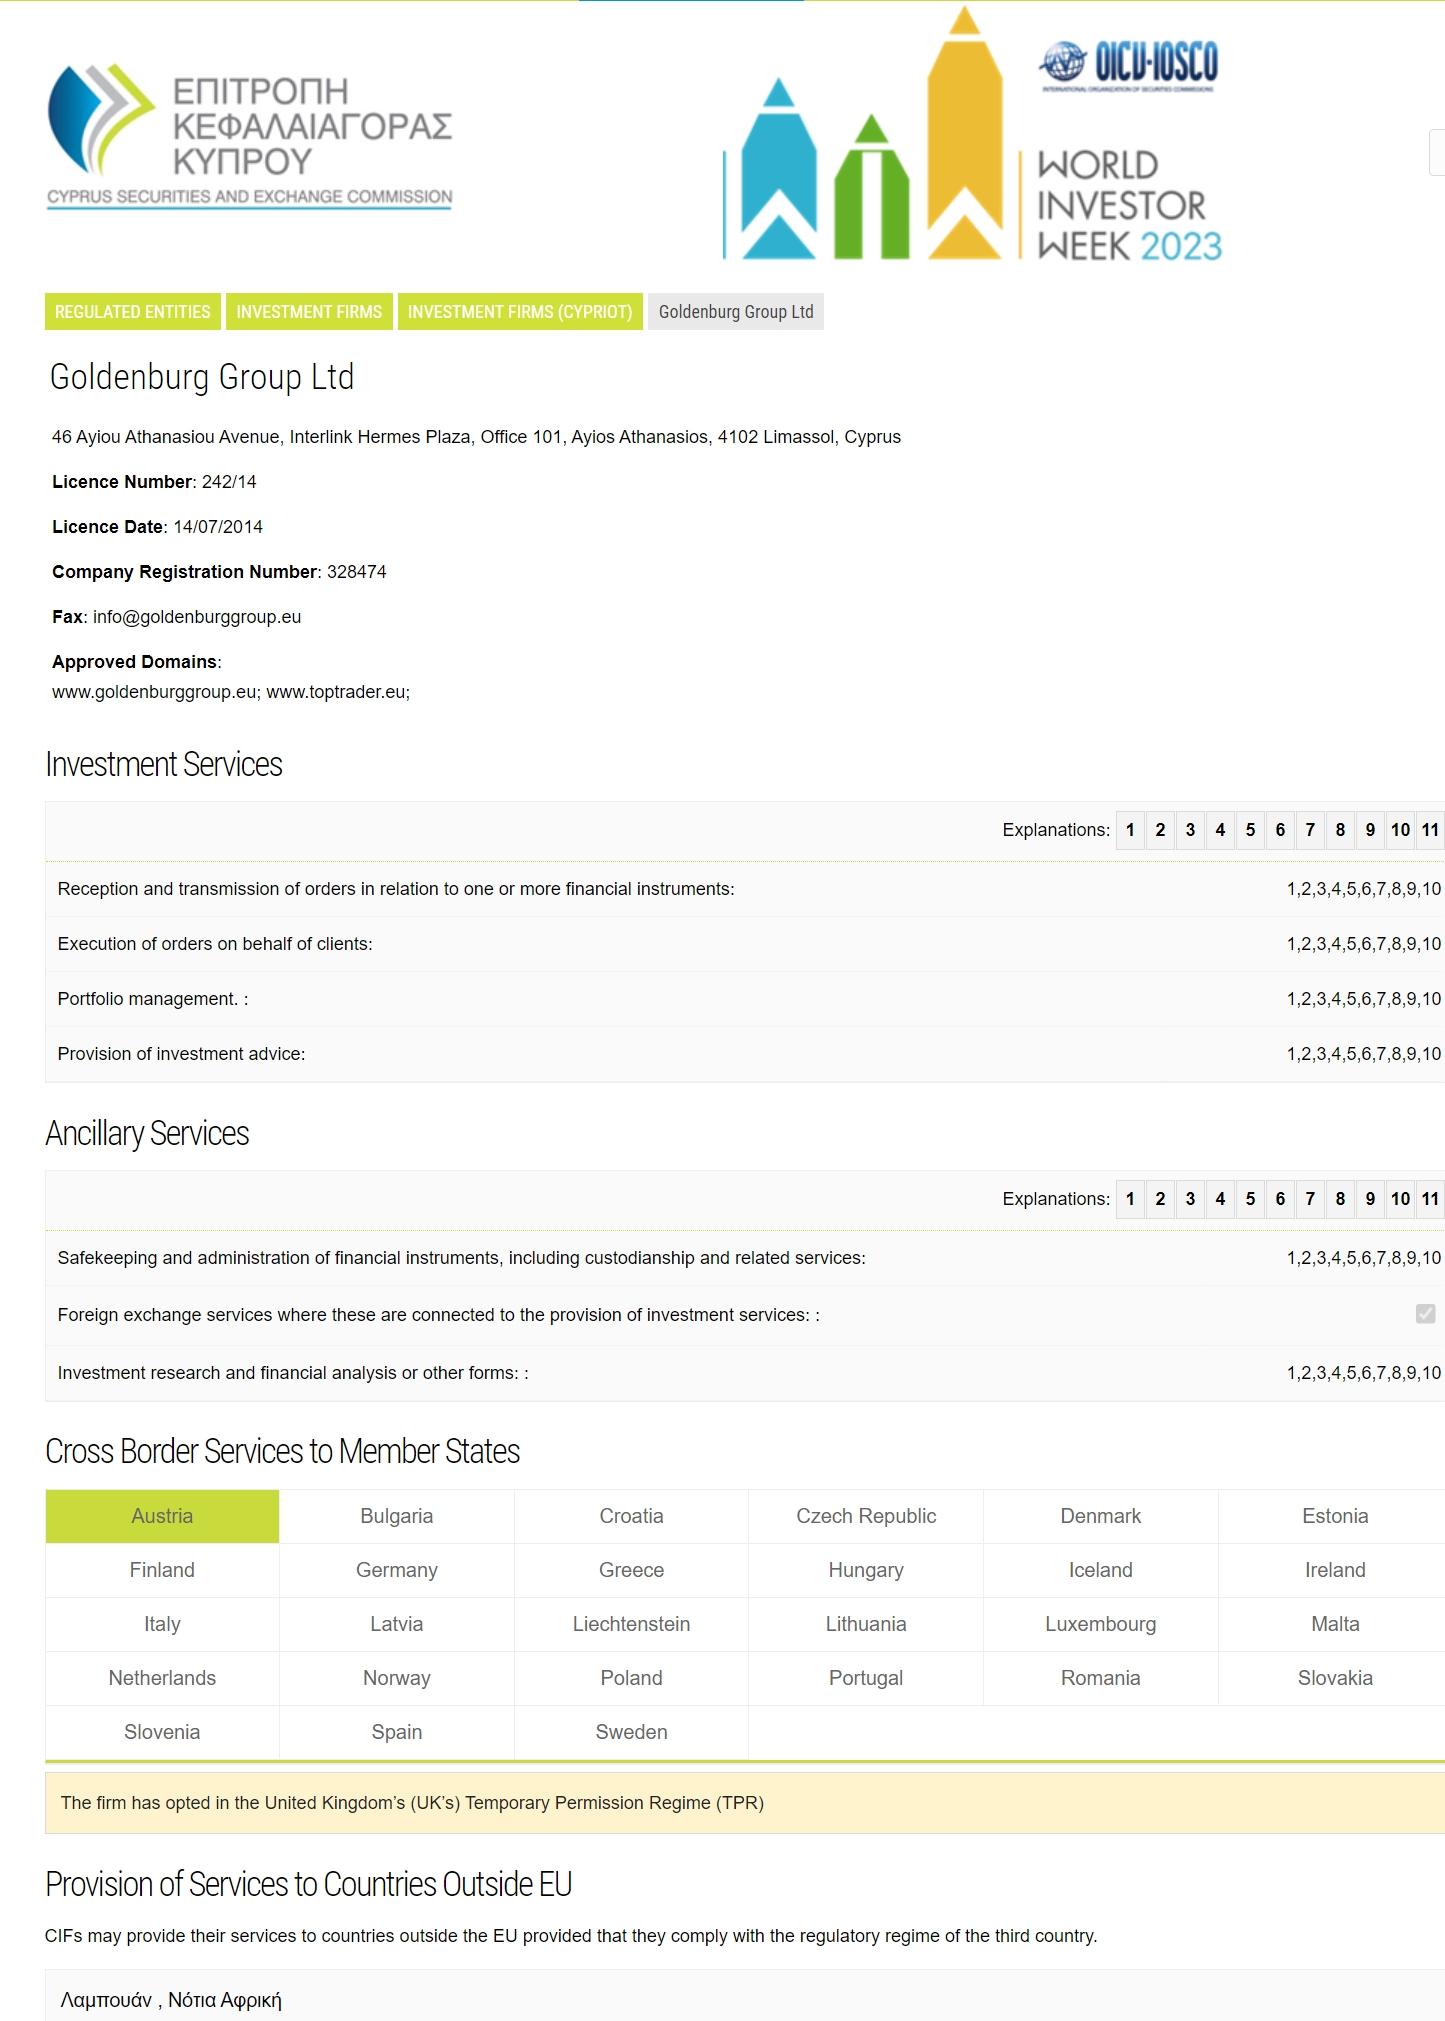Open the Regulated Entities breadcrumb
This screenshot has height=2021, width=1445.
133,312
